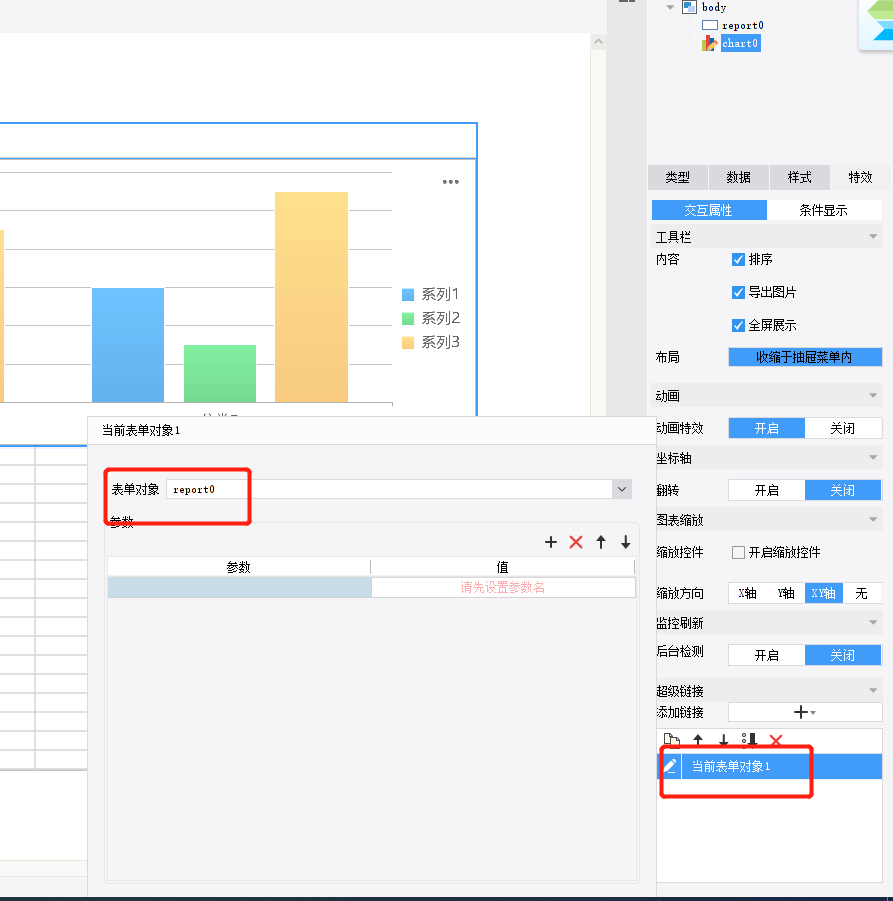The image size is (893, 901).
Task: Click the 收缩于抽屉菜单内 layout button
Action: (x=805, y=357)
